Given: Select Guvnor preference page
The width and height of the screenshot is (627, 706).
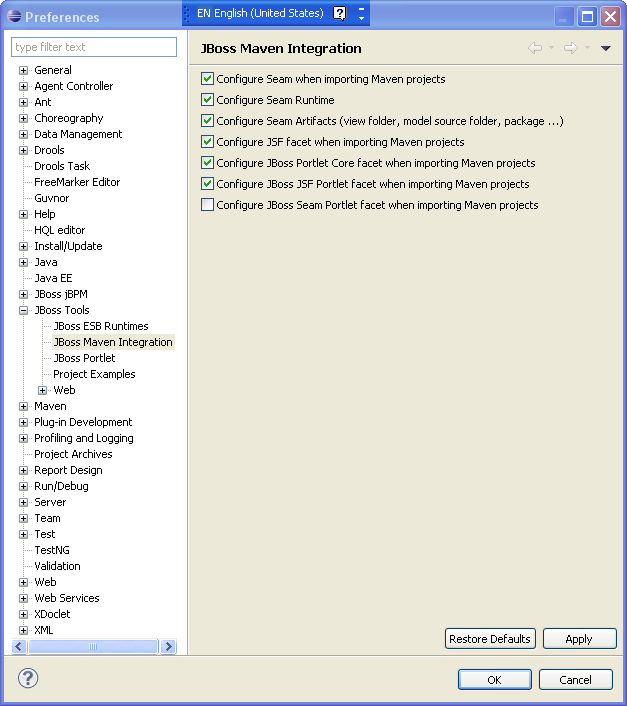Looking at the screenshot, I should pyautogui.click(x=52, y=198).
